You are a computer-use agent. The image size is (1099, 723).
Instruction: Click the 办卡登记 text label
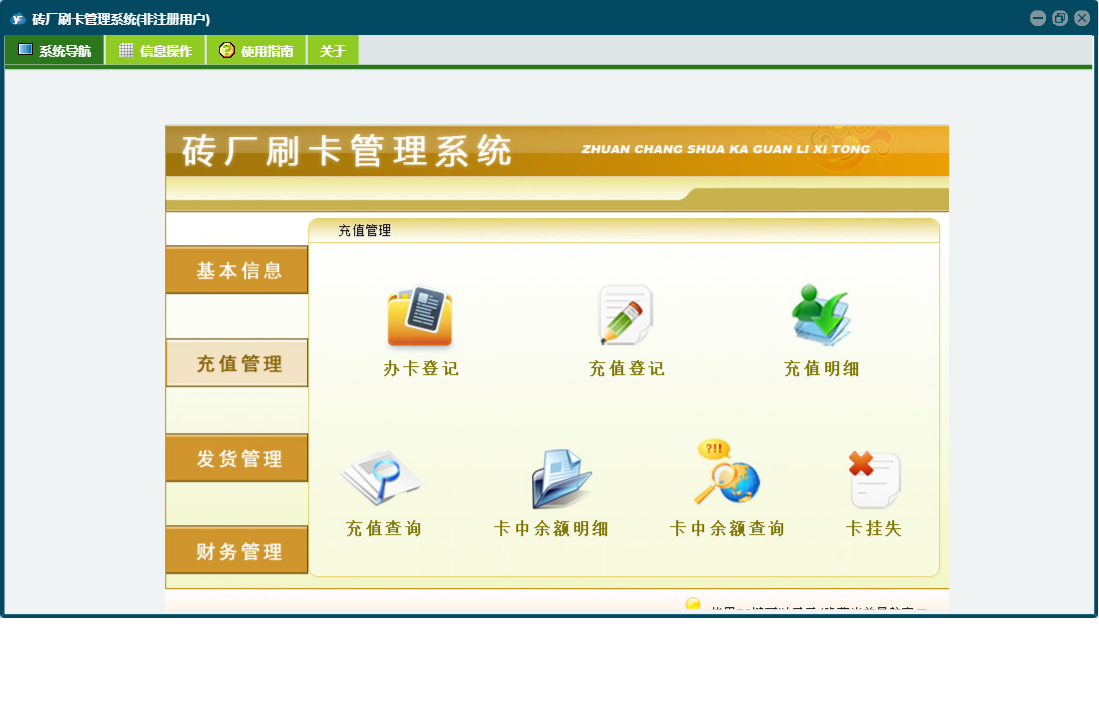pos(421,369)
